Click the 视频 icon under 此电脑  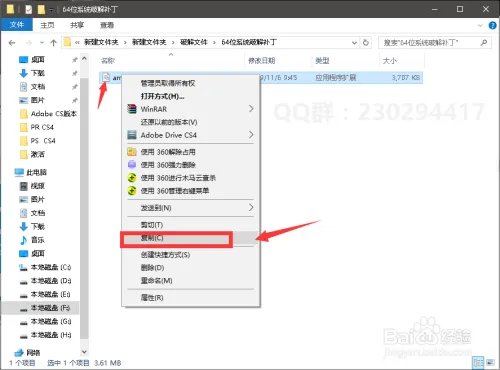(23, 186)
